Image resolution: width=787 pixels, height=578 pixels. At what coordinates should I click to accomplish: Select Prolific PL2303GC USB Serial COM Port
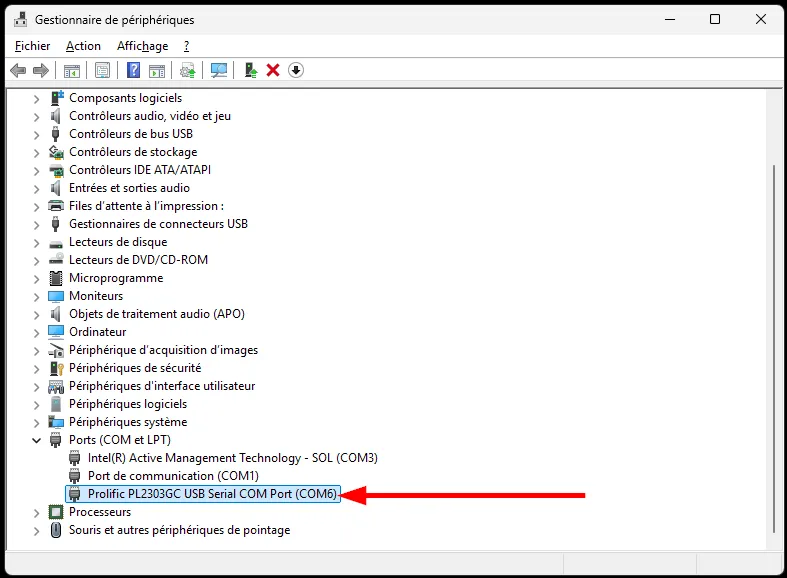pyautogui.click(x=212, y=494)
